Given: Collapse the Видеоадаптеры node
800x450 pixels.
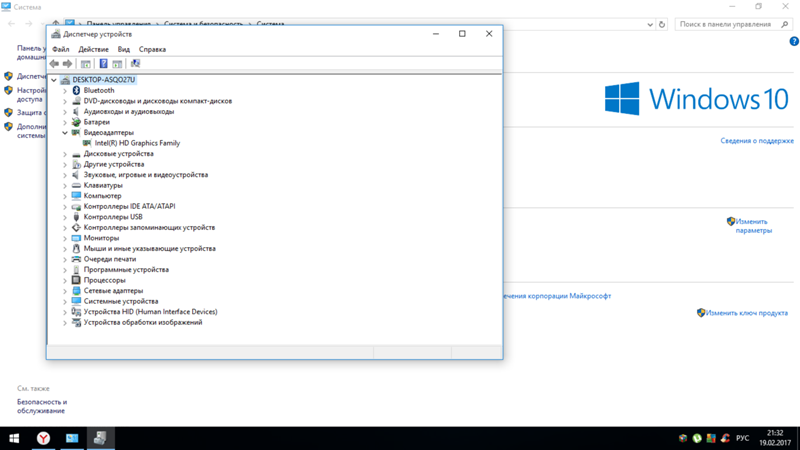Looking at the screenshot, I should (x=65, y=133).
